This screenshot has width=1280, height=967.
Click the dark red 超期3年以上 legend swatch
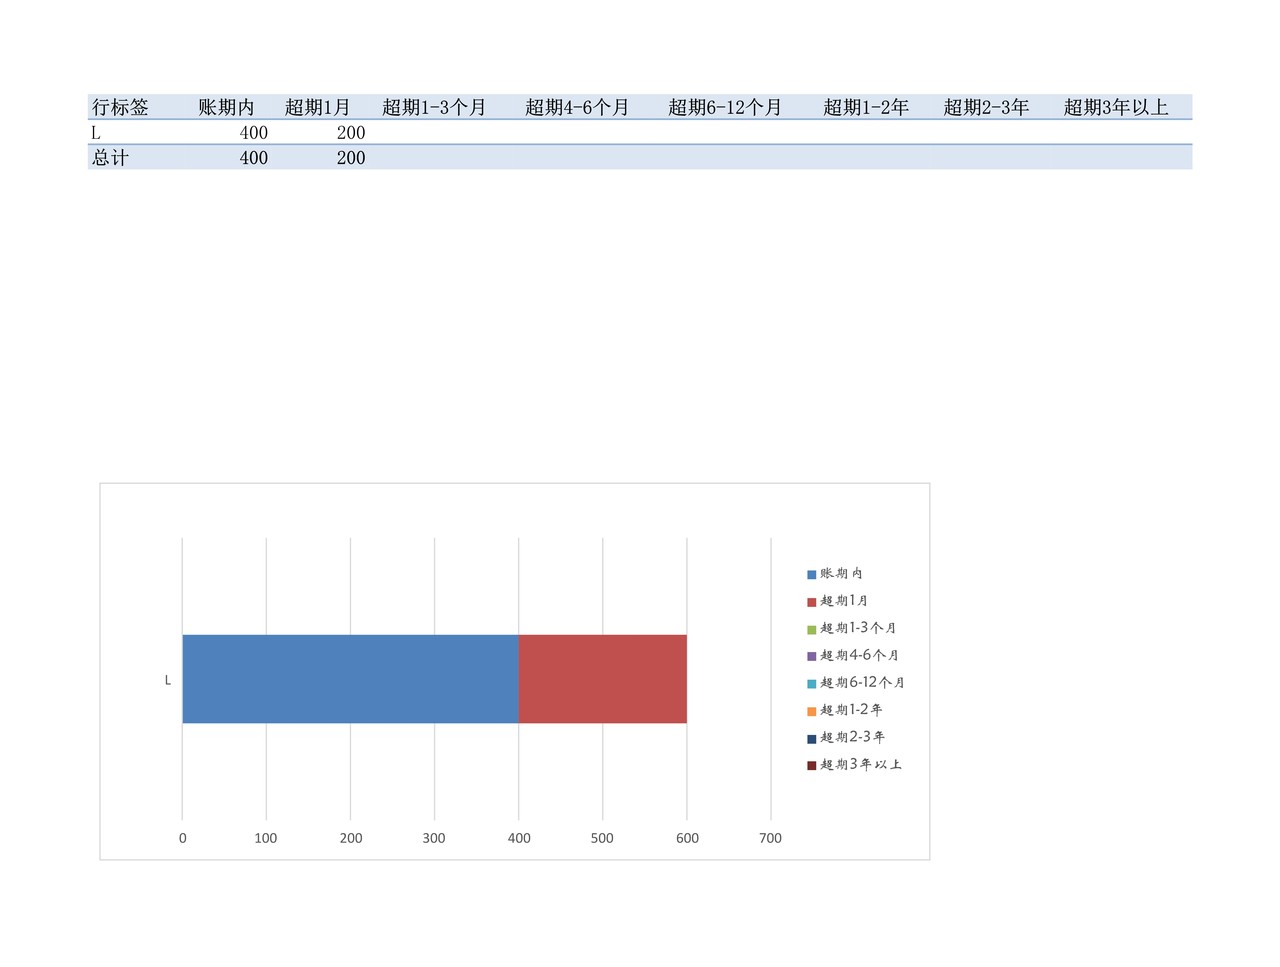click(x=812, y=765)
